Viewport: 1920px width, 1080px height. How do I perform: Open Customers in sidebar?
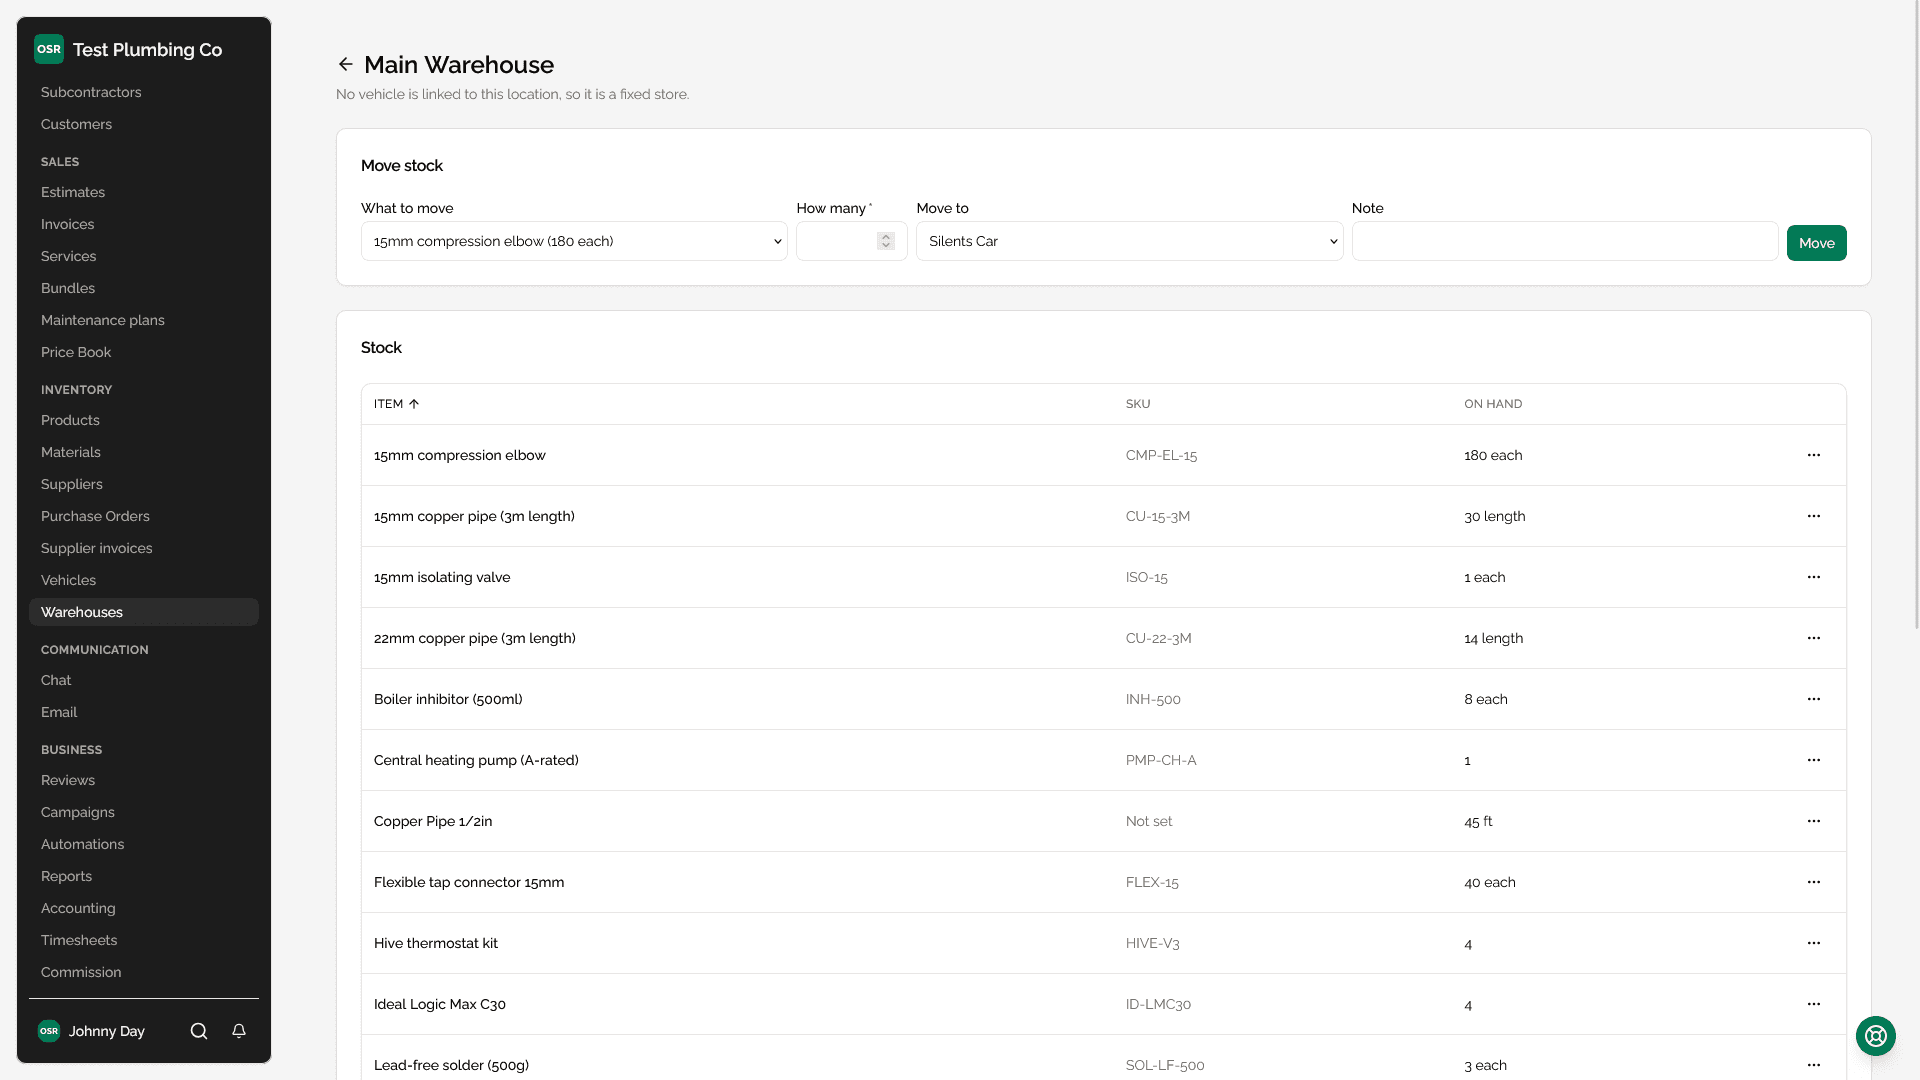76,124
